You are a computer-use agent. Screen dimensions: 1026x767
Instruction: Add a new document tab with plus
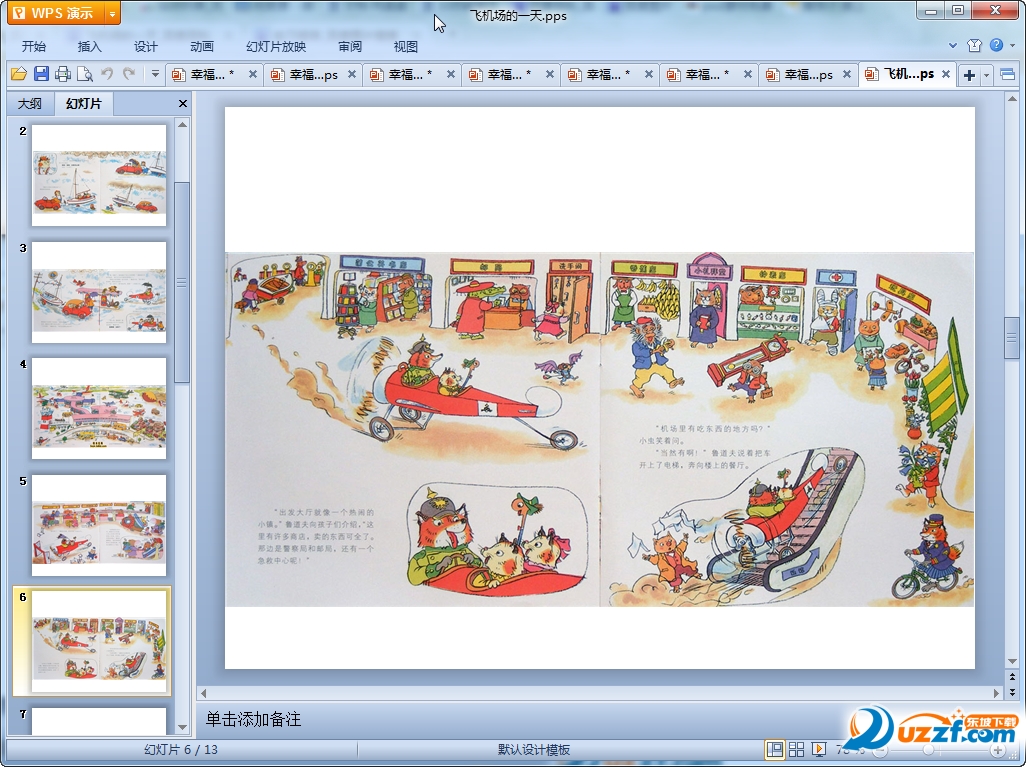[x=969, y=75]
